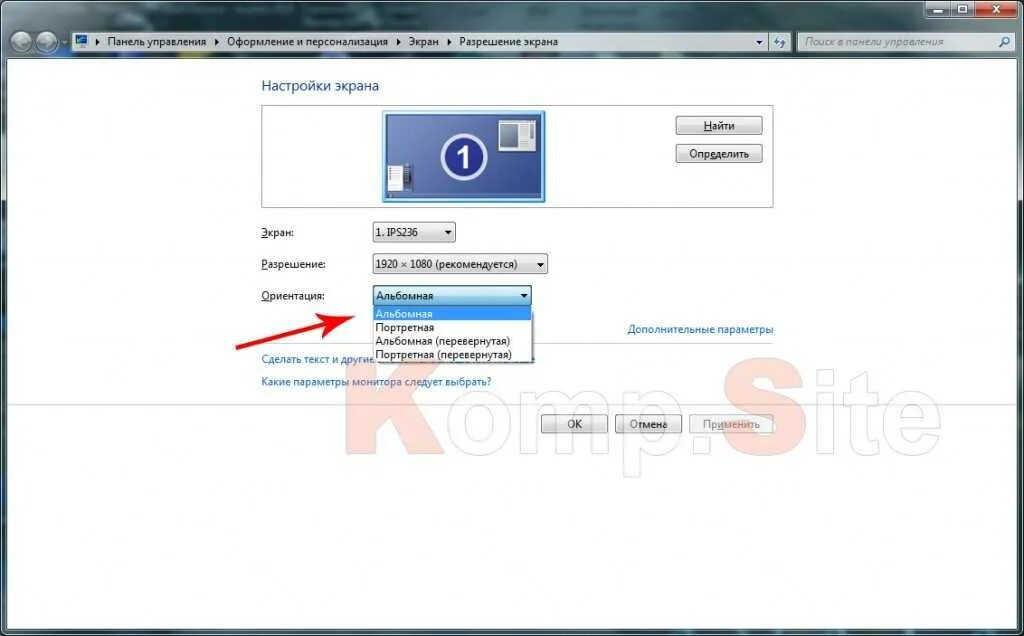
Task: Expand breadcrumb arrow after Экран
Action: pyautogui.click(x=449, y=42)
